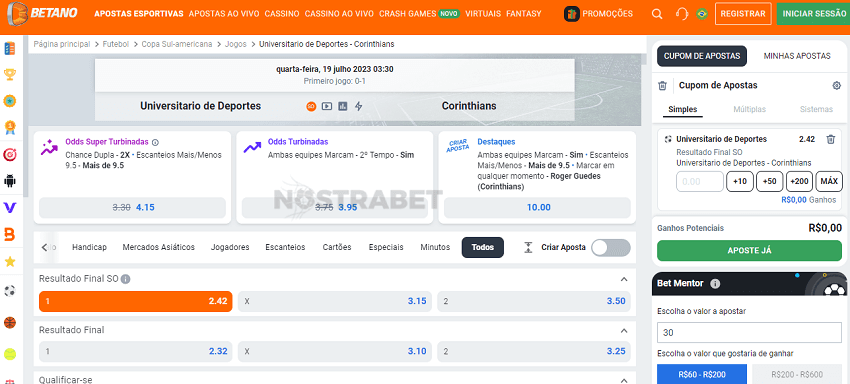Clear all bets with coupon trash icon
This screenshot has height=384, width=850.
point(662,86)
